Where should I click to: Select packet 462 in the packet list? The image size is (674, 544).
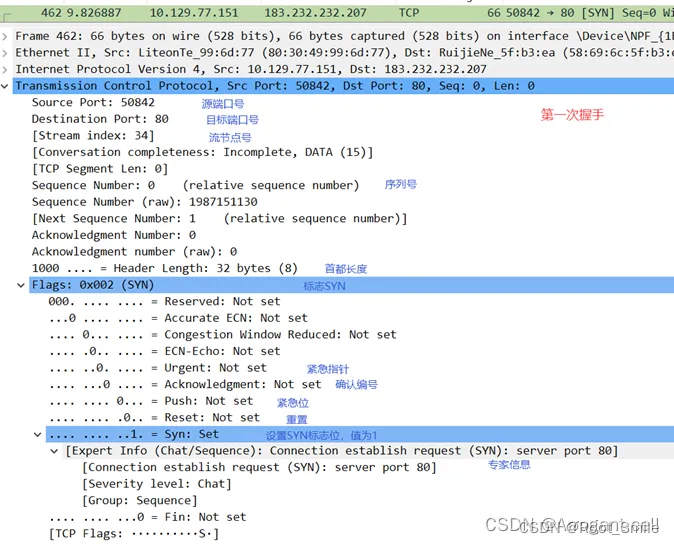click(x=300, y=12)
